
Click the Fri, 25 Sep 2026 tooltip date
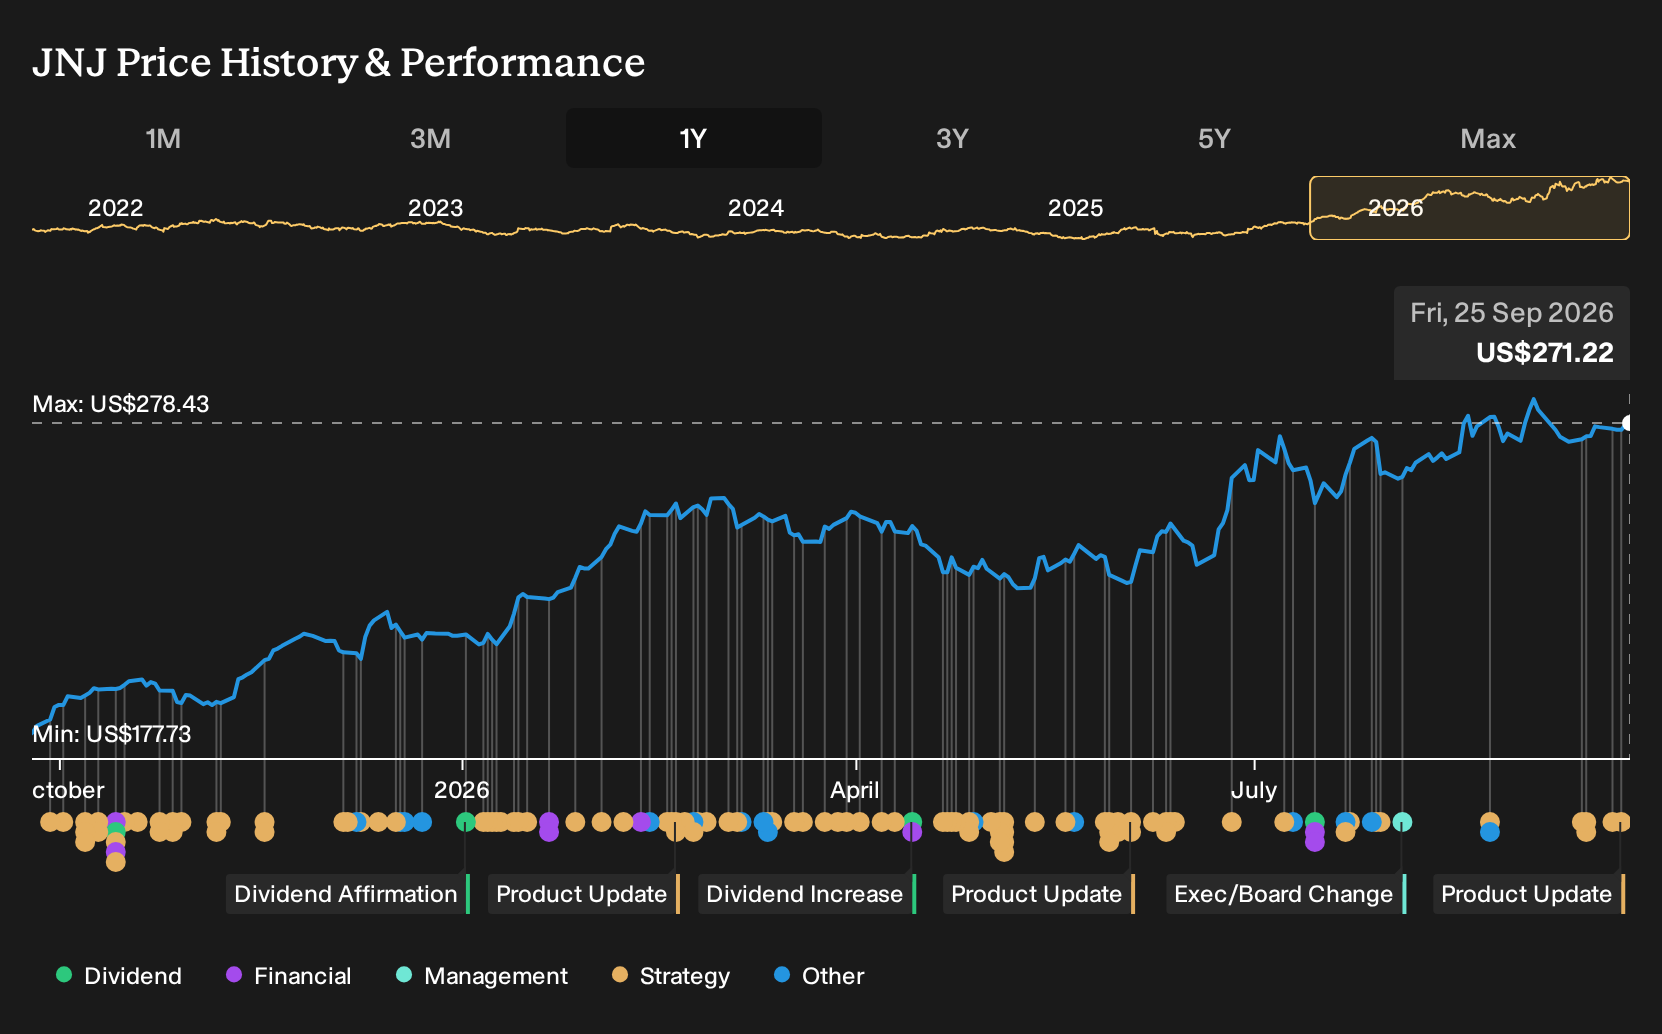[x=1512, y=313]
